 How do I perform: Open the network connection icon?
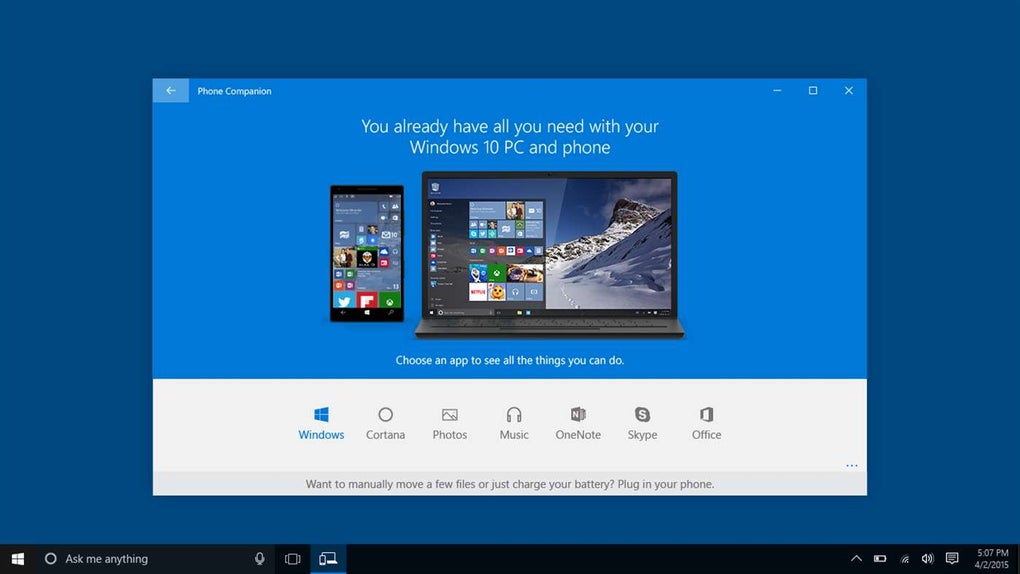tap(904, 558)
